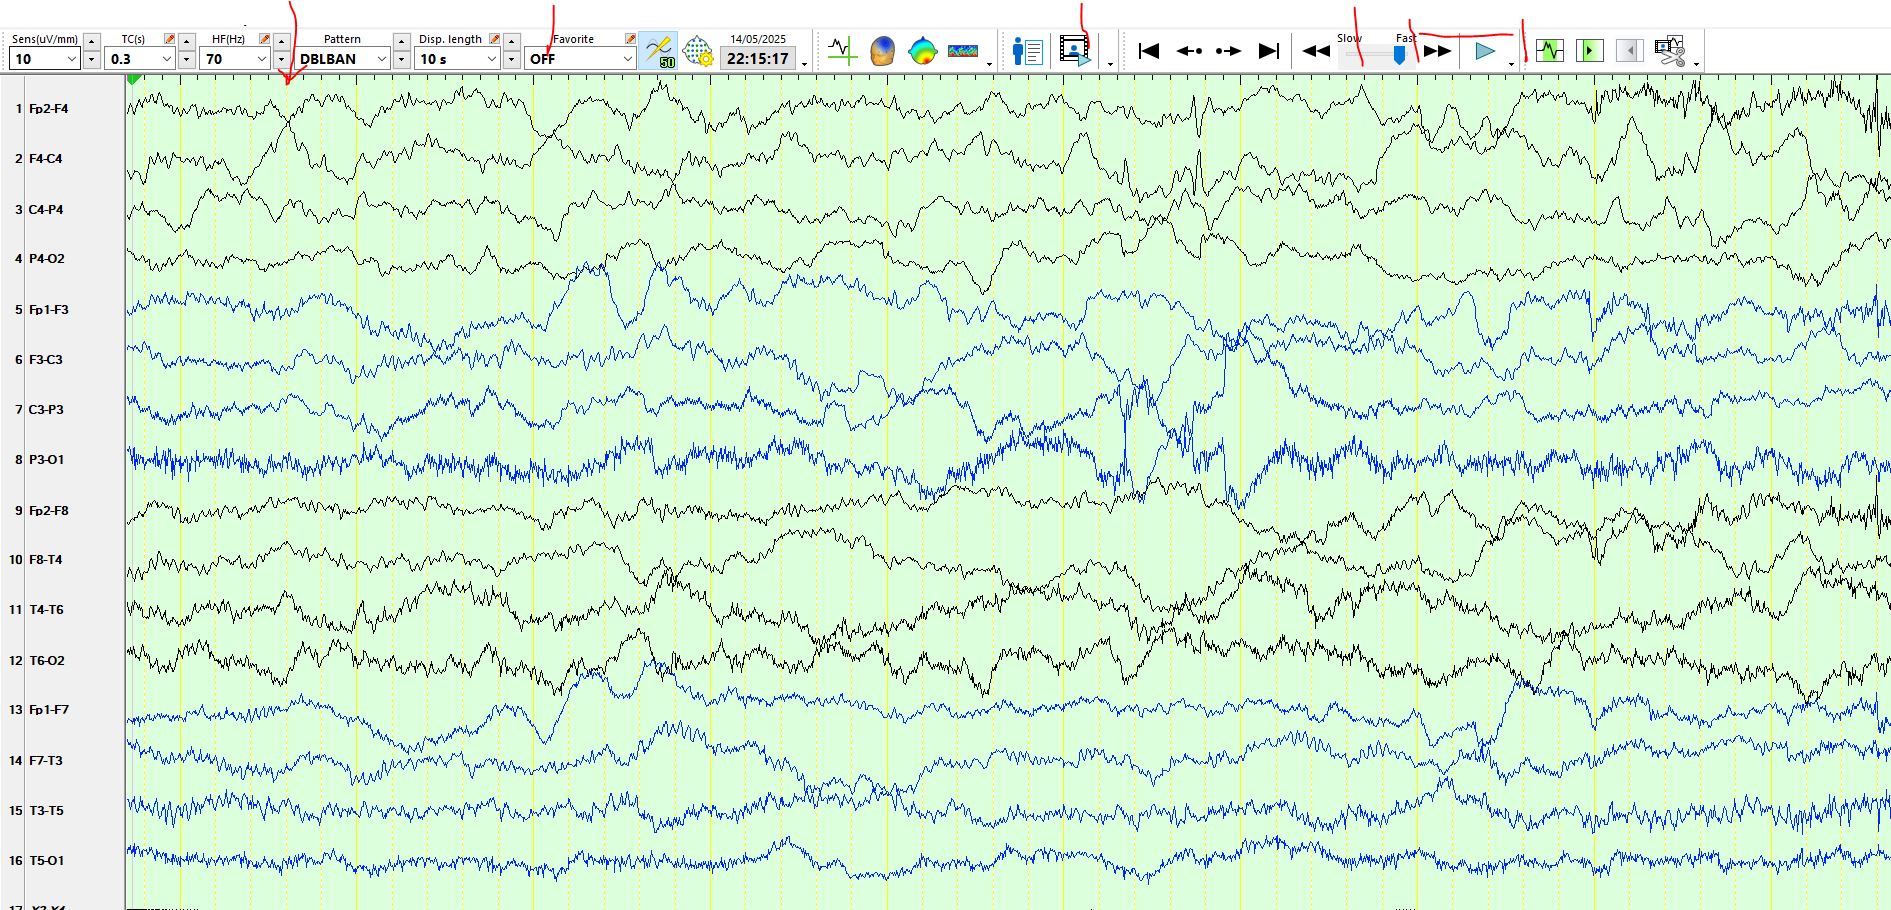1891x910 pixels.
Task: Click the up arrow next to Disp. length
Action: pos(511,41)
